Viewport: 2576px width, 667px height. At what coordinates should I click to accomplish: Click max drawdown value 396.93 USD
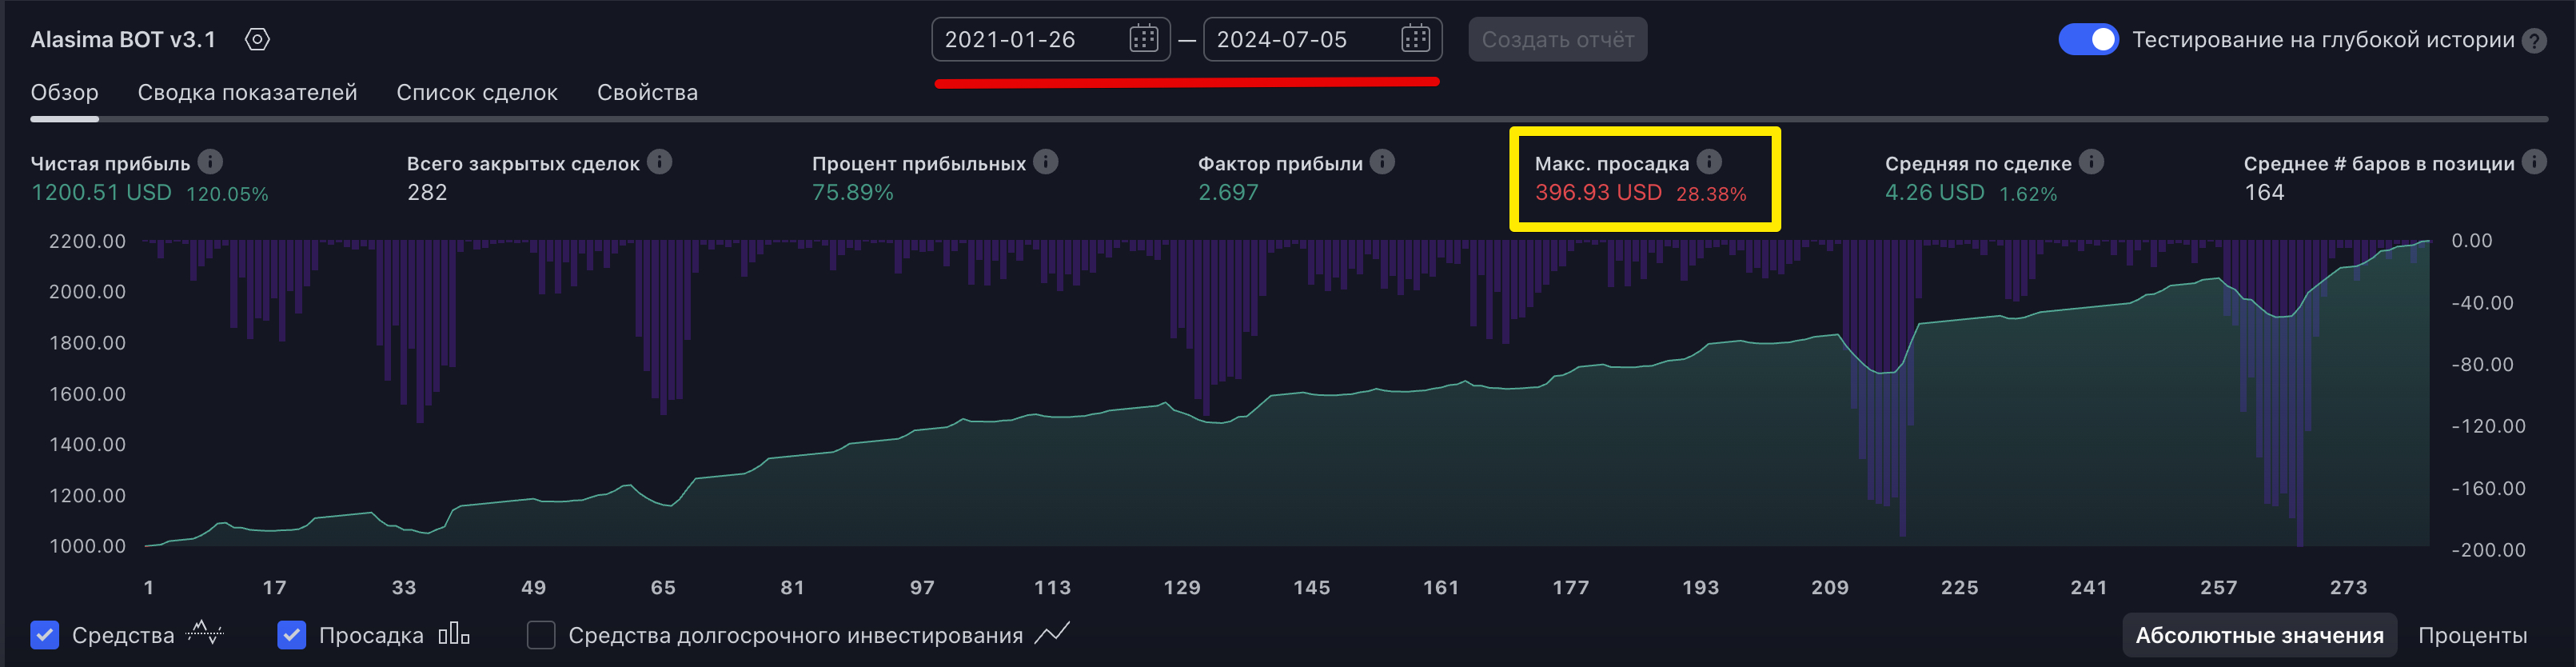[x=1598, y=192]
